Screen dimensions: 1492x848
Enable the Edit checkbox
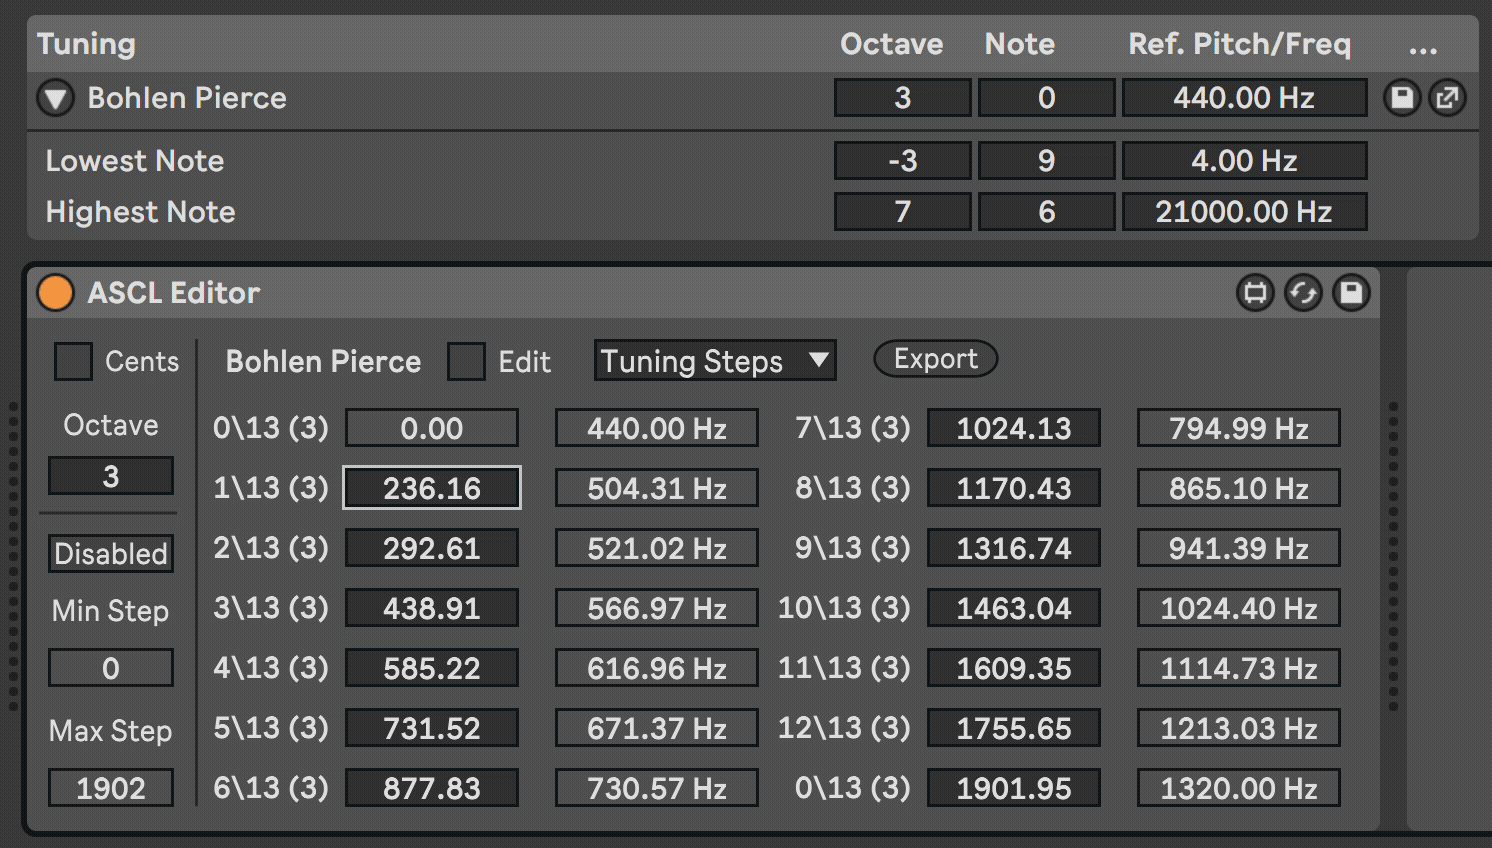click(x=466, y=361)
